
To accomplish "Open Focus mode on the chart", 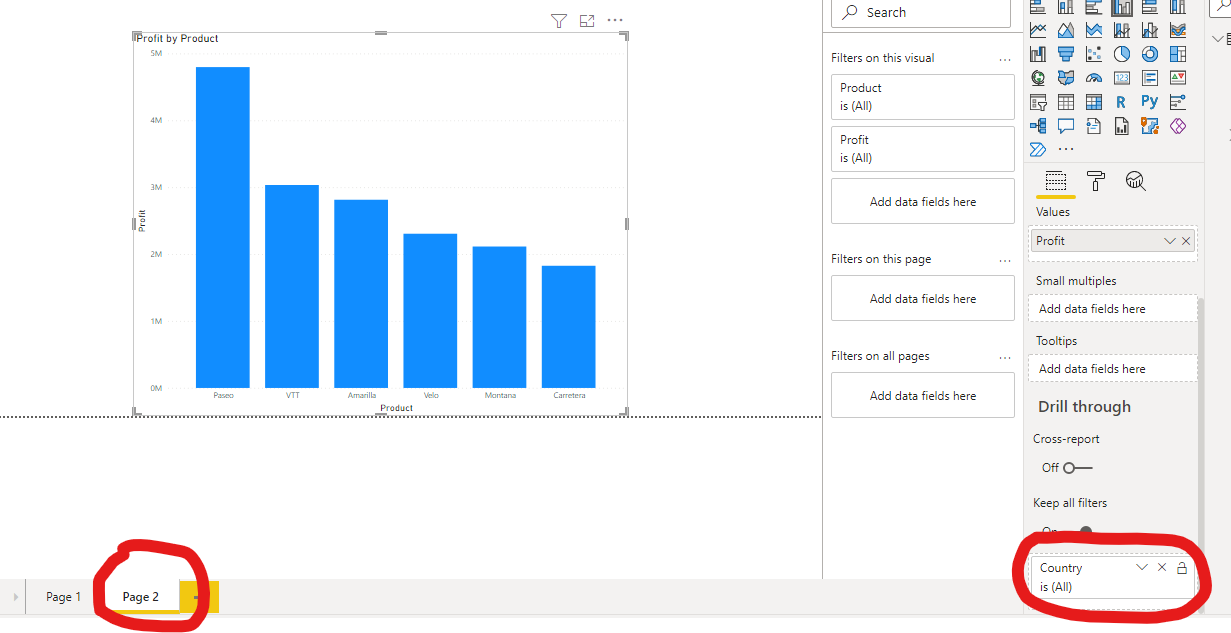I will tap(587, 20).
